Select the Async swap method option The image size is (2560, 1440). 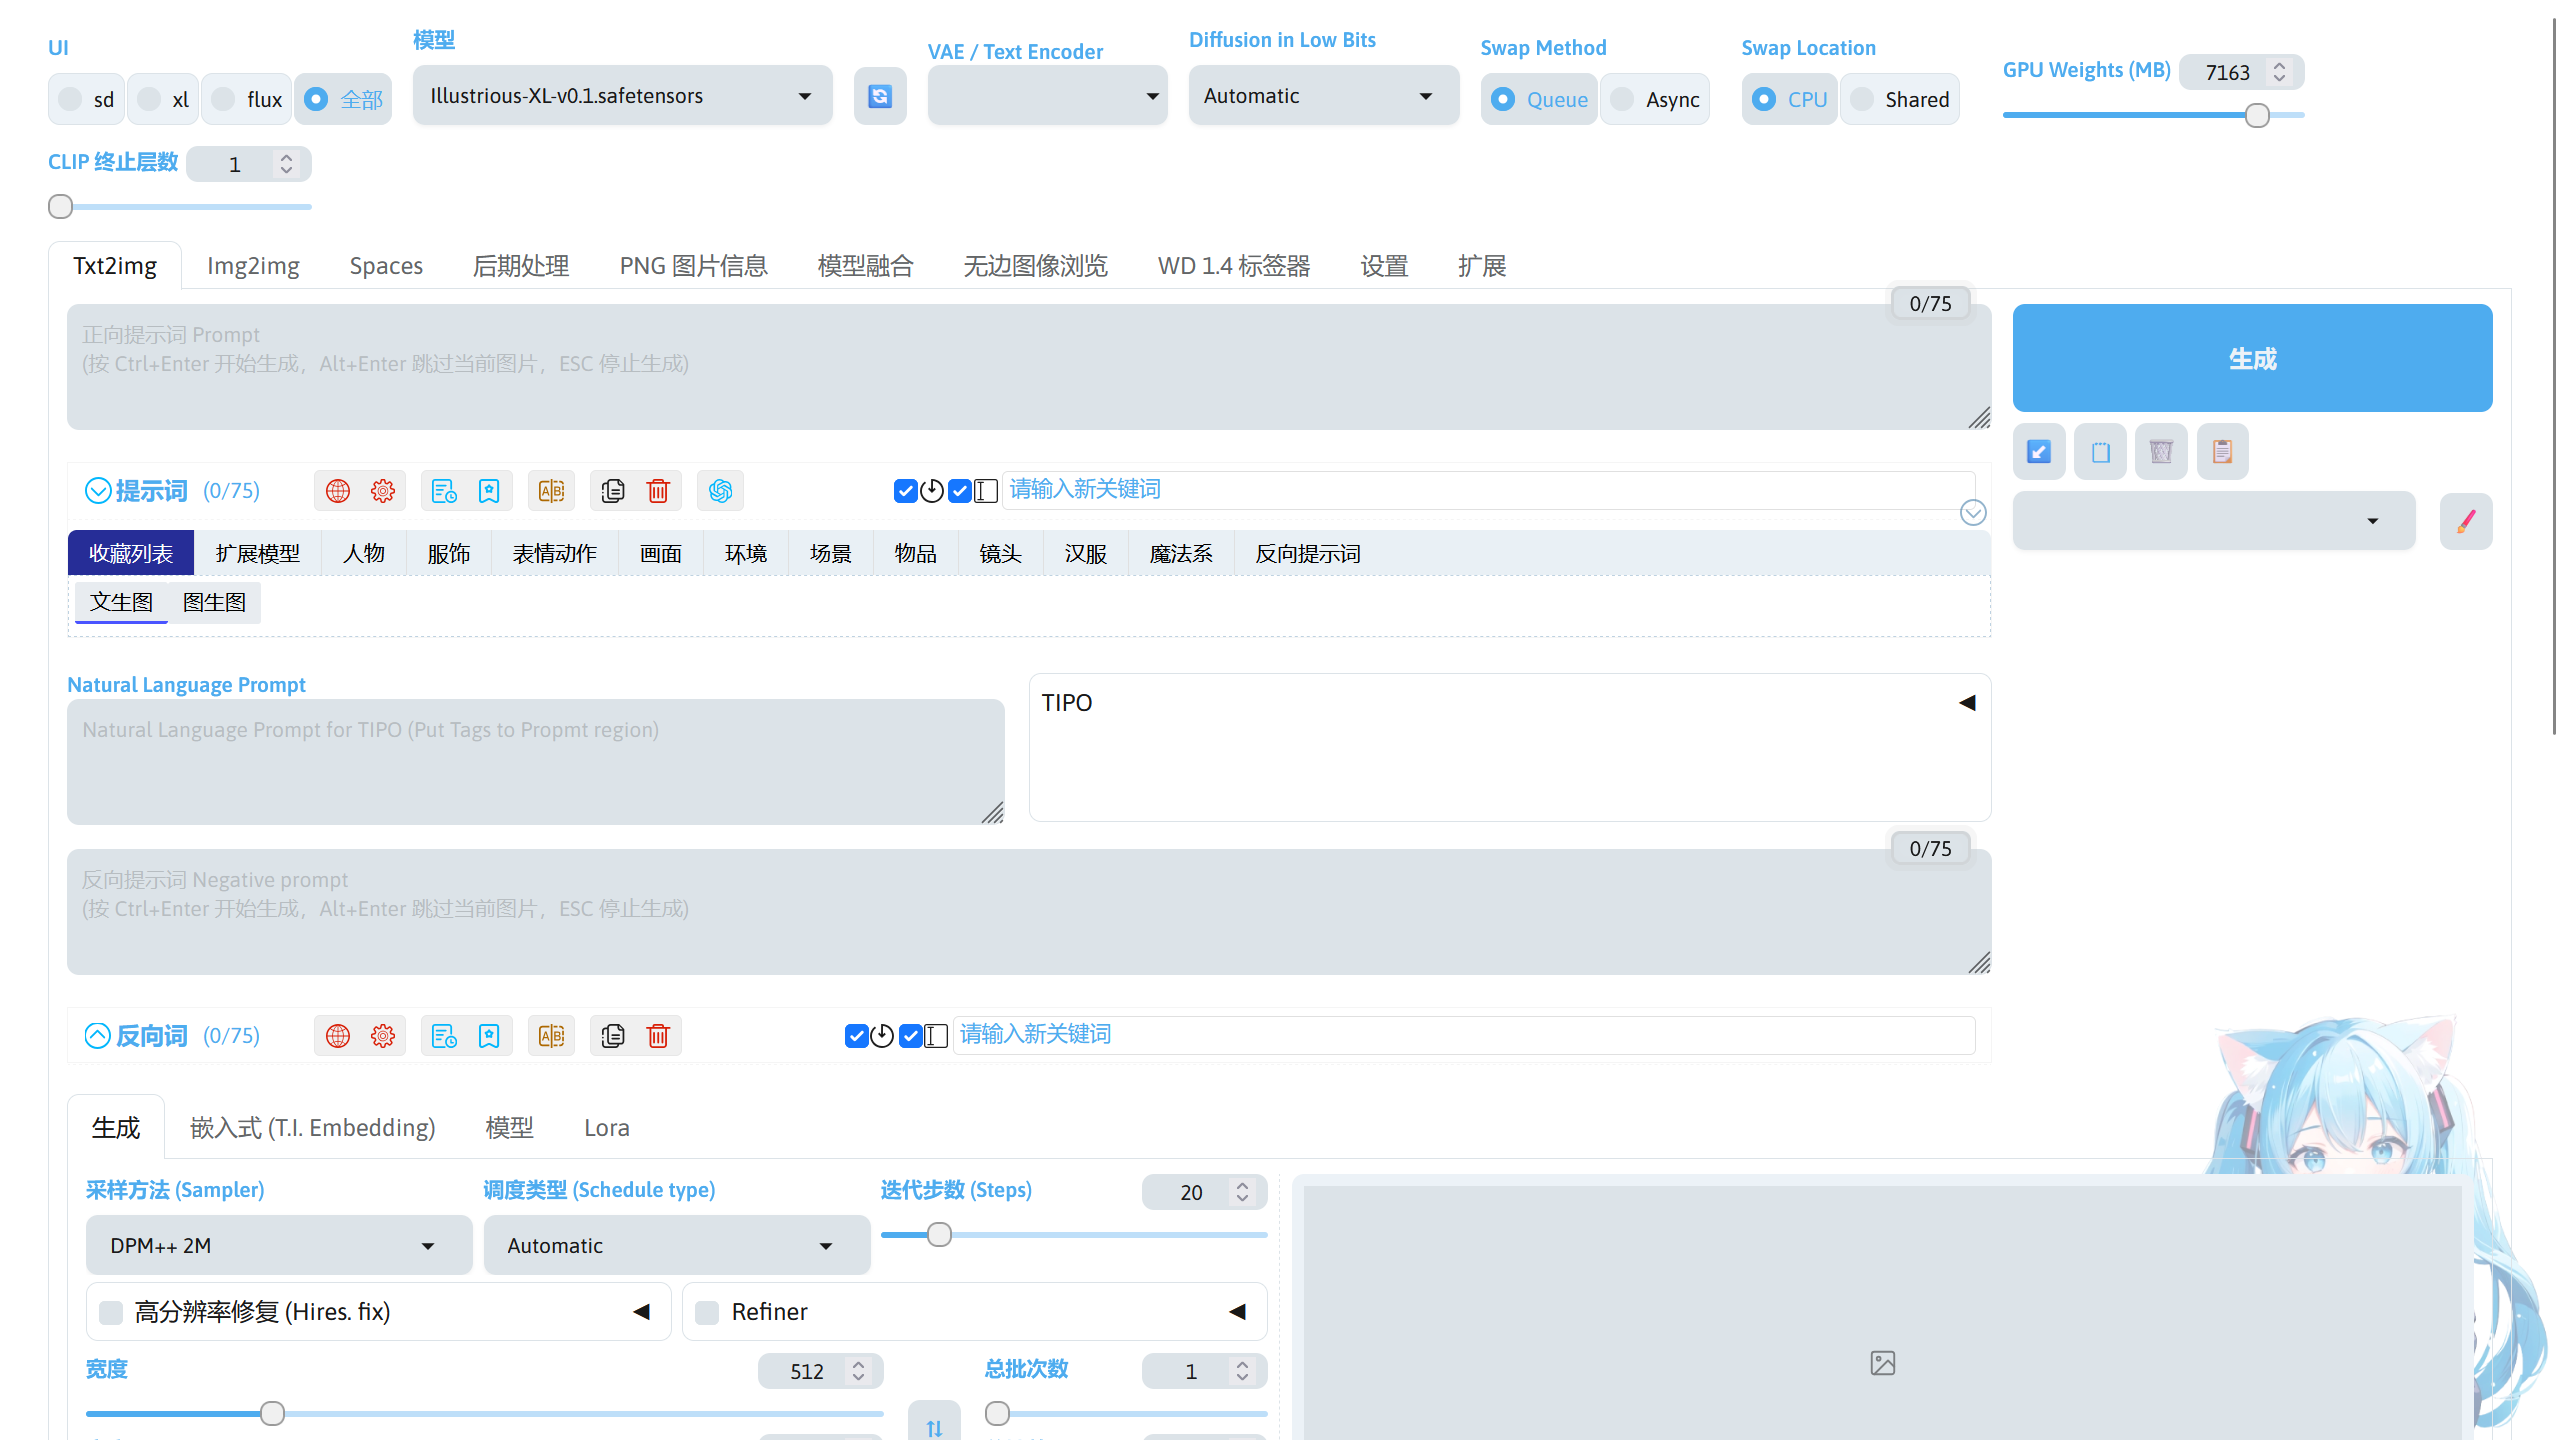1622,99
